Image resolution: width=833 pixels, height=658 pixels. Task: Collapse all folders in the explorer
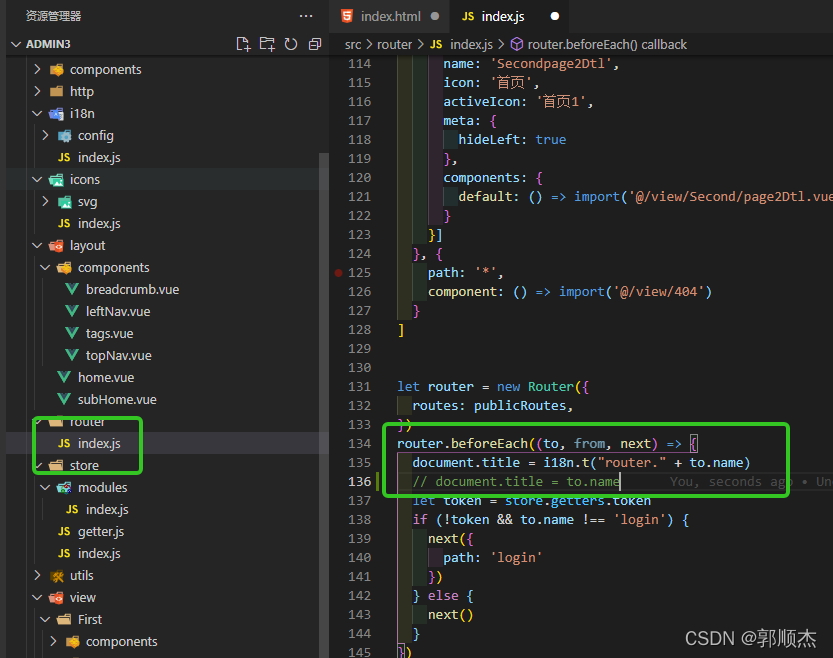click(315, 44)
